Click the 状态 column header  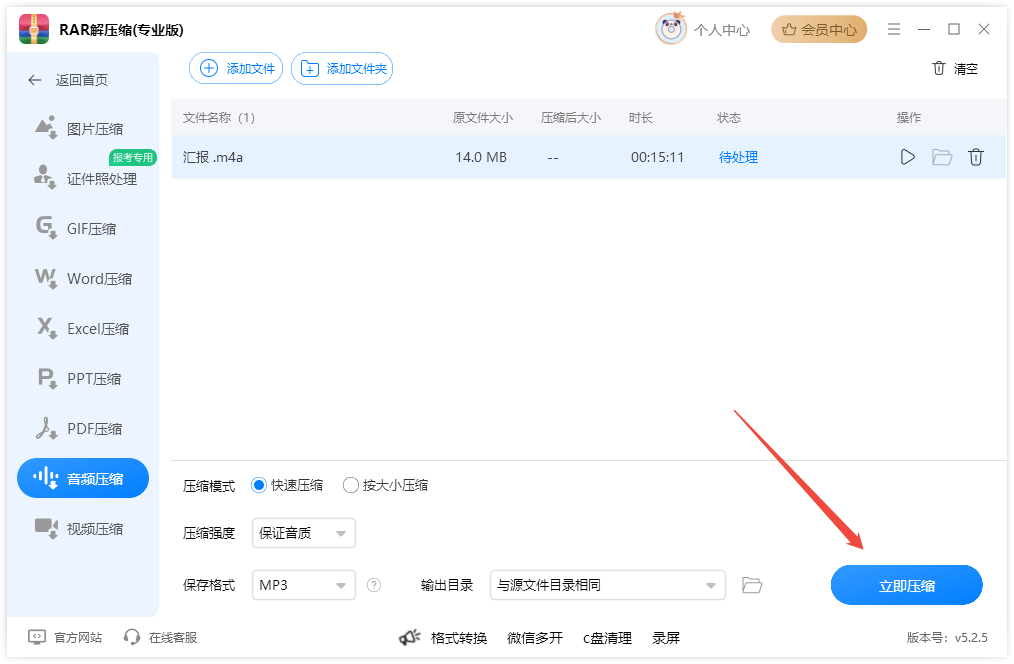click(729, 118)
